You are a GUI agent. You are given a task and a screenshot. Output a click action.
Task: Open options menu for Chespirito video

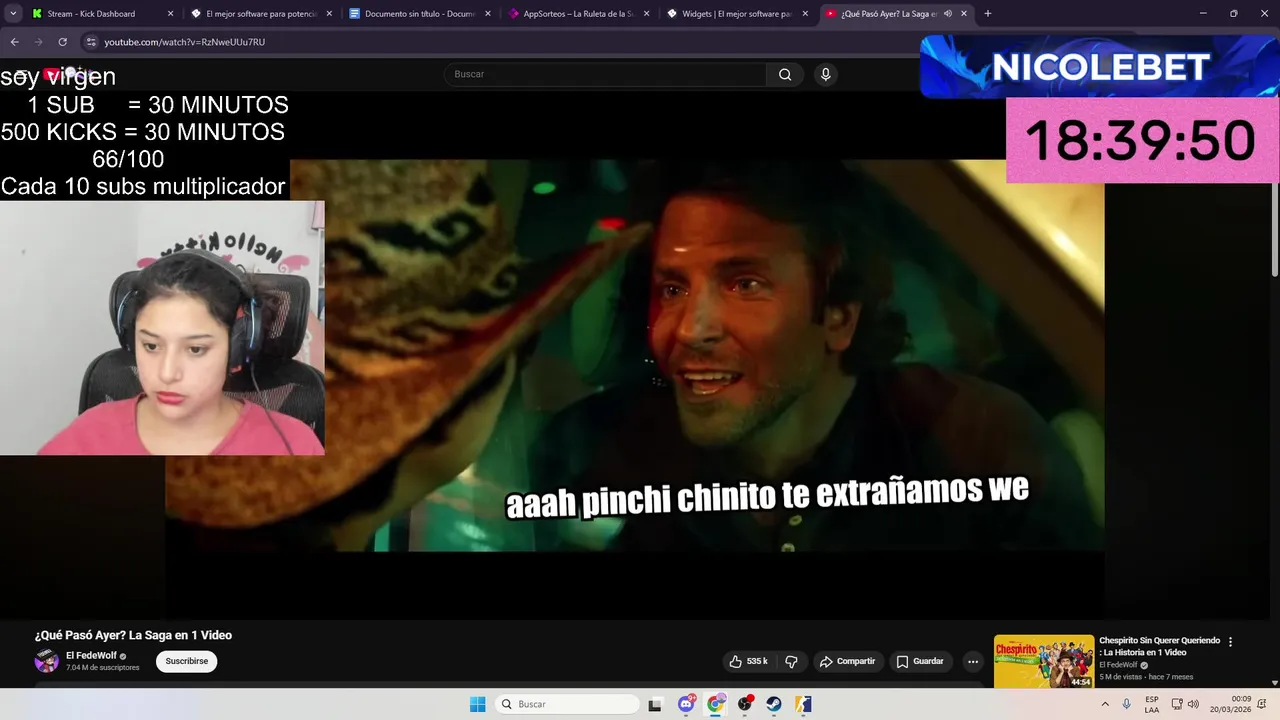(x=1231, y=642)
